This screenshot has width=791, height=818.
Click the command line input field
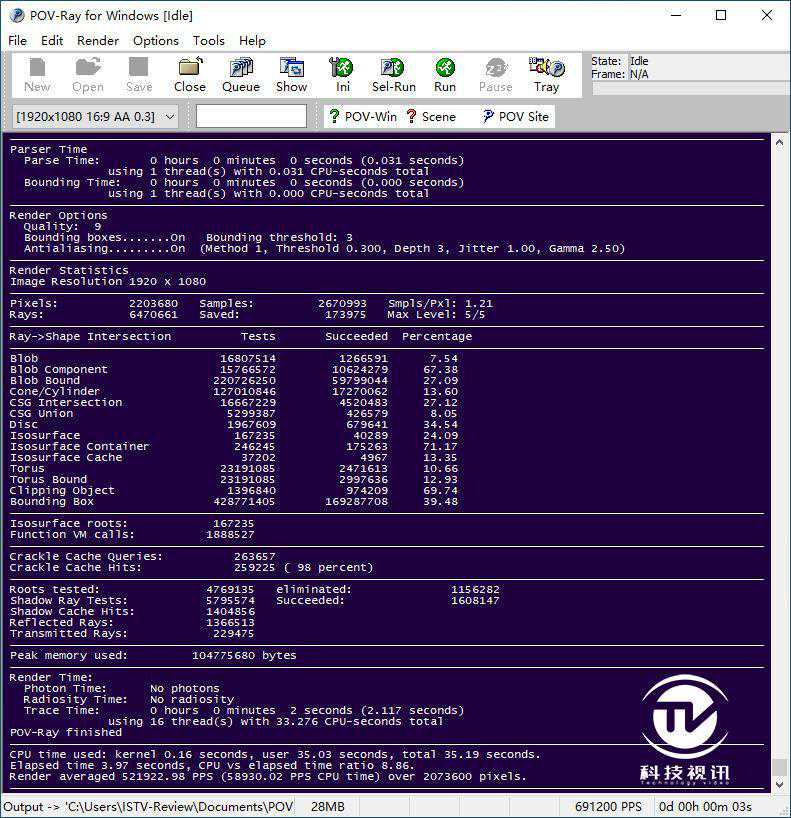click(x=251, y=117)
